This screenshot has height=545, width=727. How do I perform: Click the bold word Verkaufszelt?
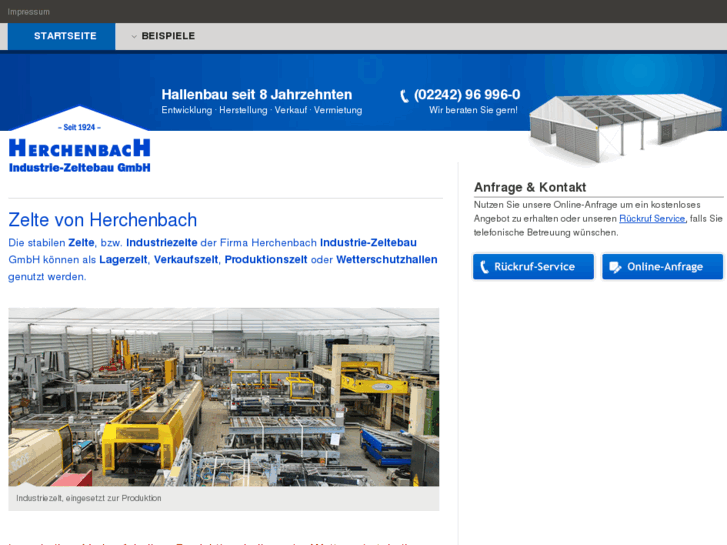point(186,260)
